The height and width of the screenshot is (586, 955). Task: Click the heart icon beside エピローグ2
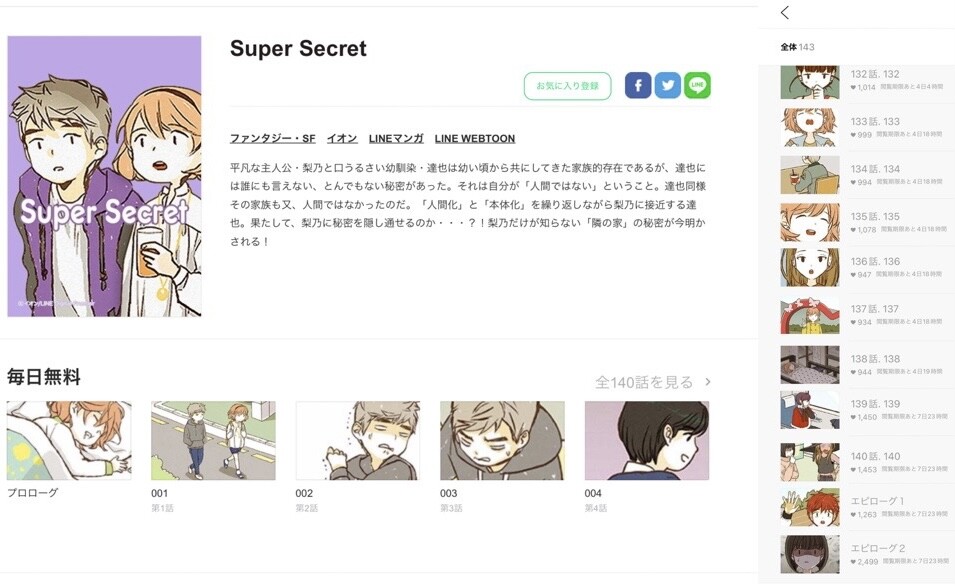[x=853, y=562]
